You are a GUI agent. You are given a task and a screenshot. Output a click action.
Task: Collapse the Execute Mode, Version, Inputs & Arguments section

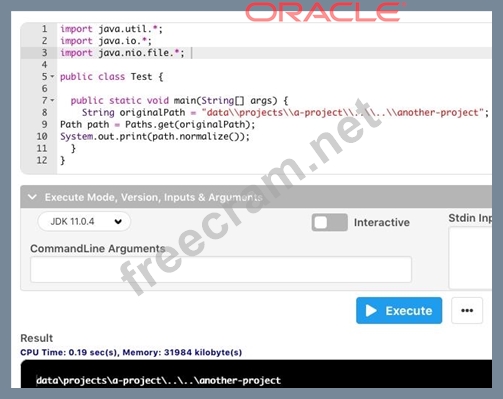(x=32, y=197)
